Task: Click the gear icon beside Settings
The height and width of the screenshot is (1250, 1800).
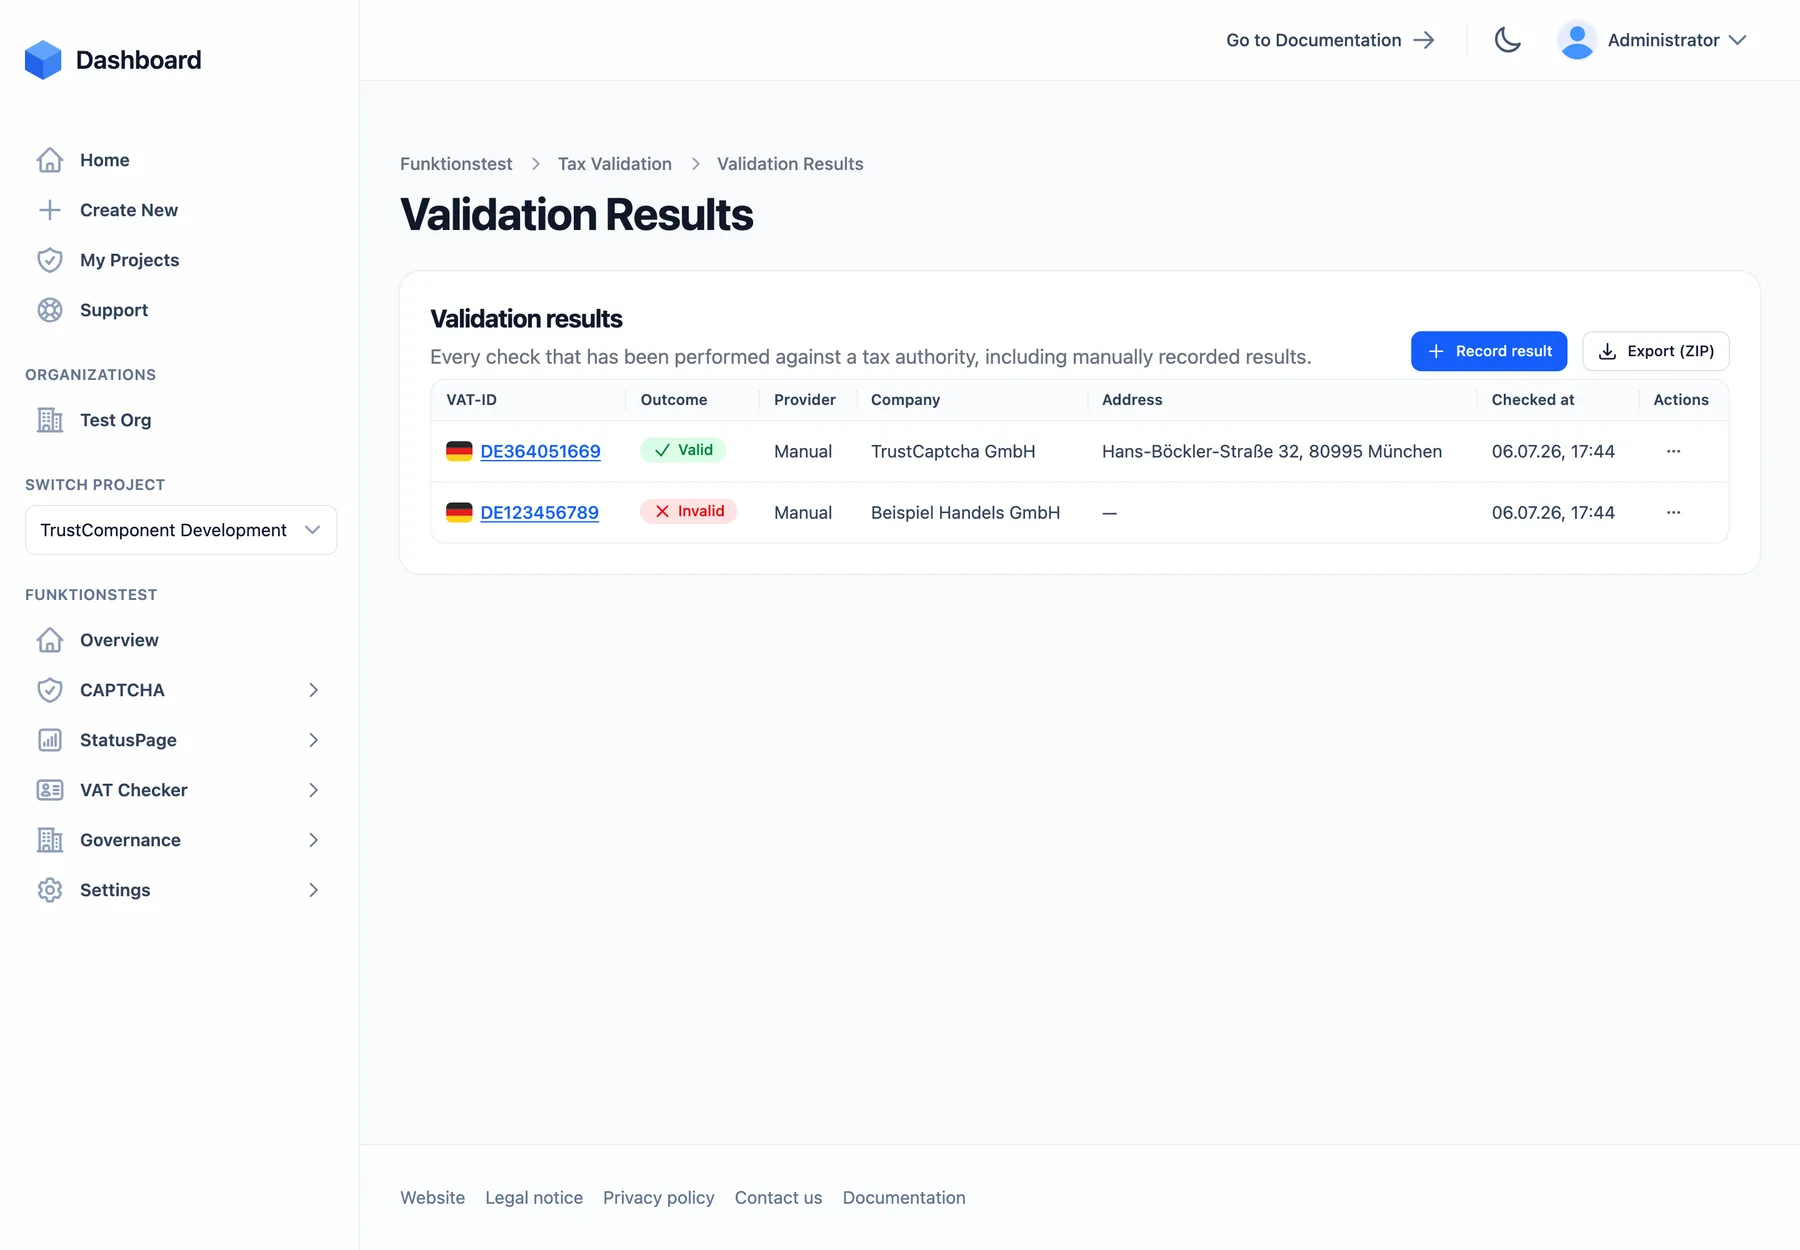Action: 50,890
